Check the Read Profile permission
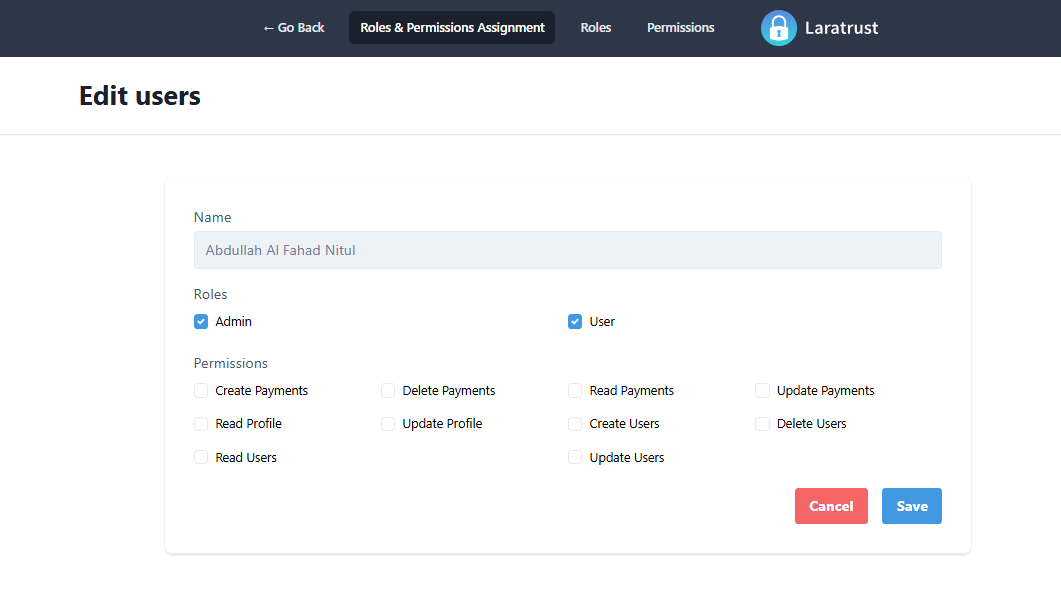The width and height of the screenshot is (1061, 613). 201,424
